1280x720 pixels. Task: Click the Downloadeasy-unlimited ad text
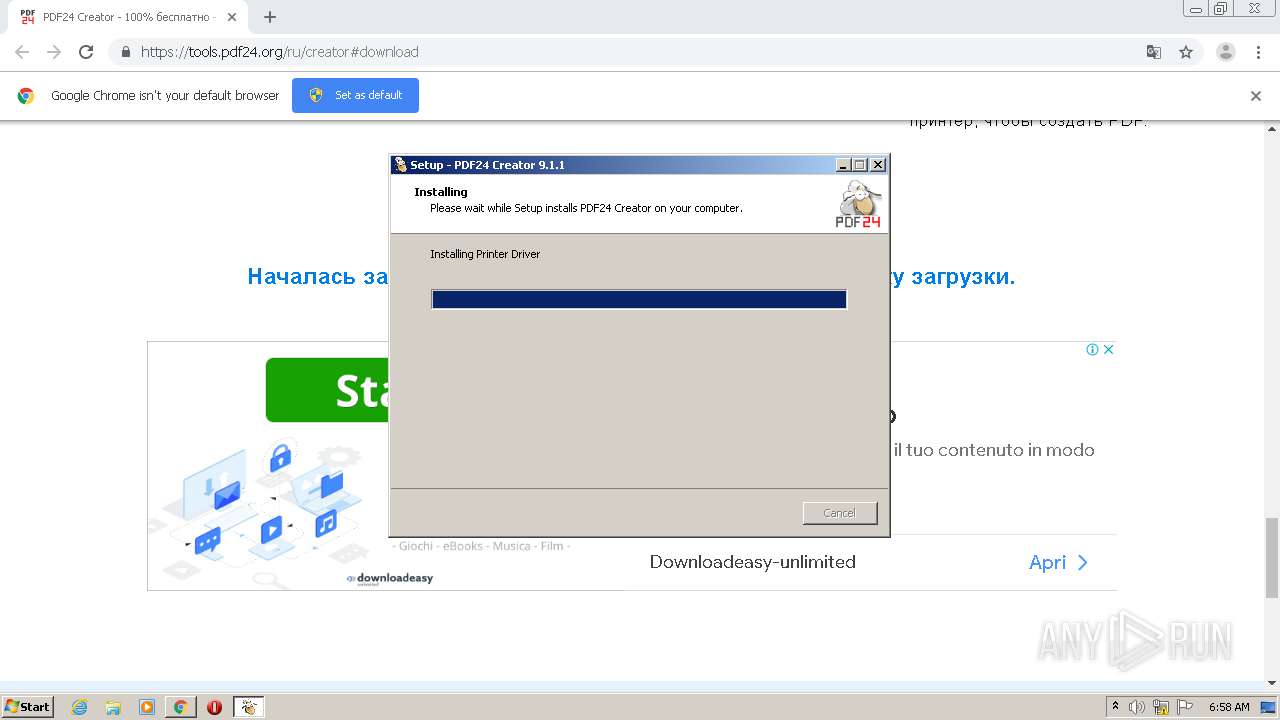(x=753, y=562)
